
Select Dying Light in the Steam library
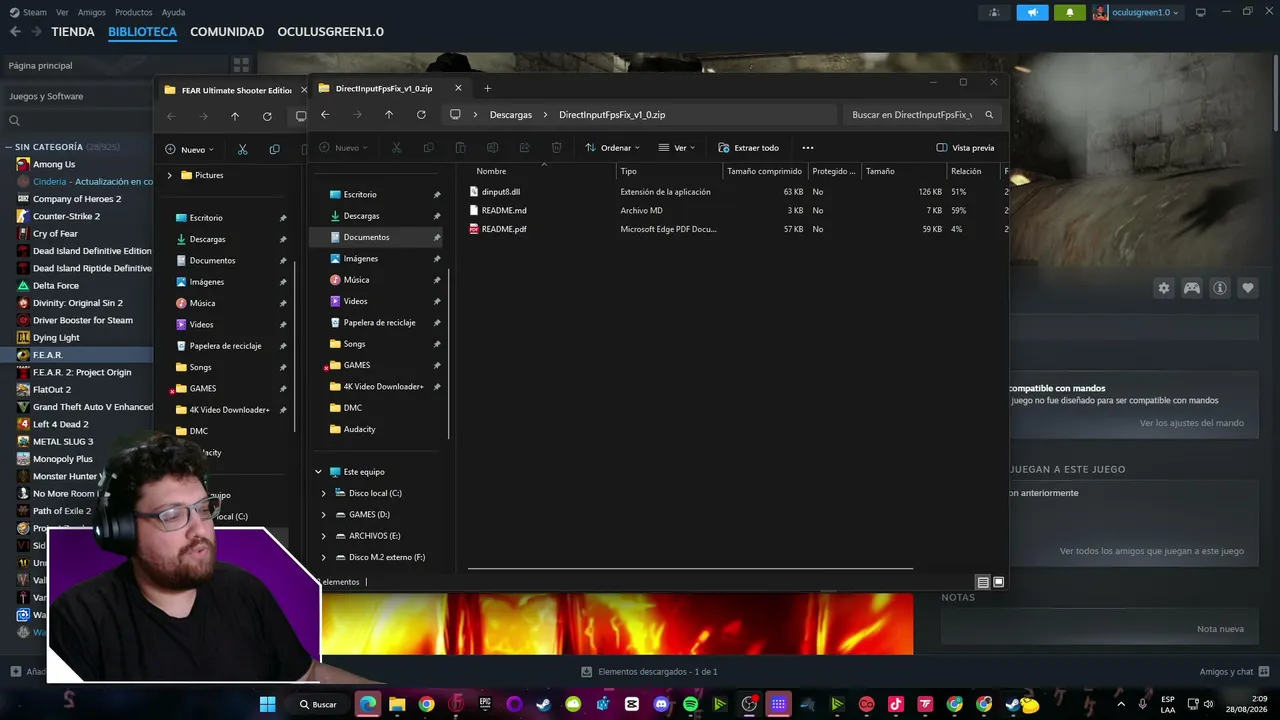point(56,338)
